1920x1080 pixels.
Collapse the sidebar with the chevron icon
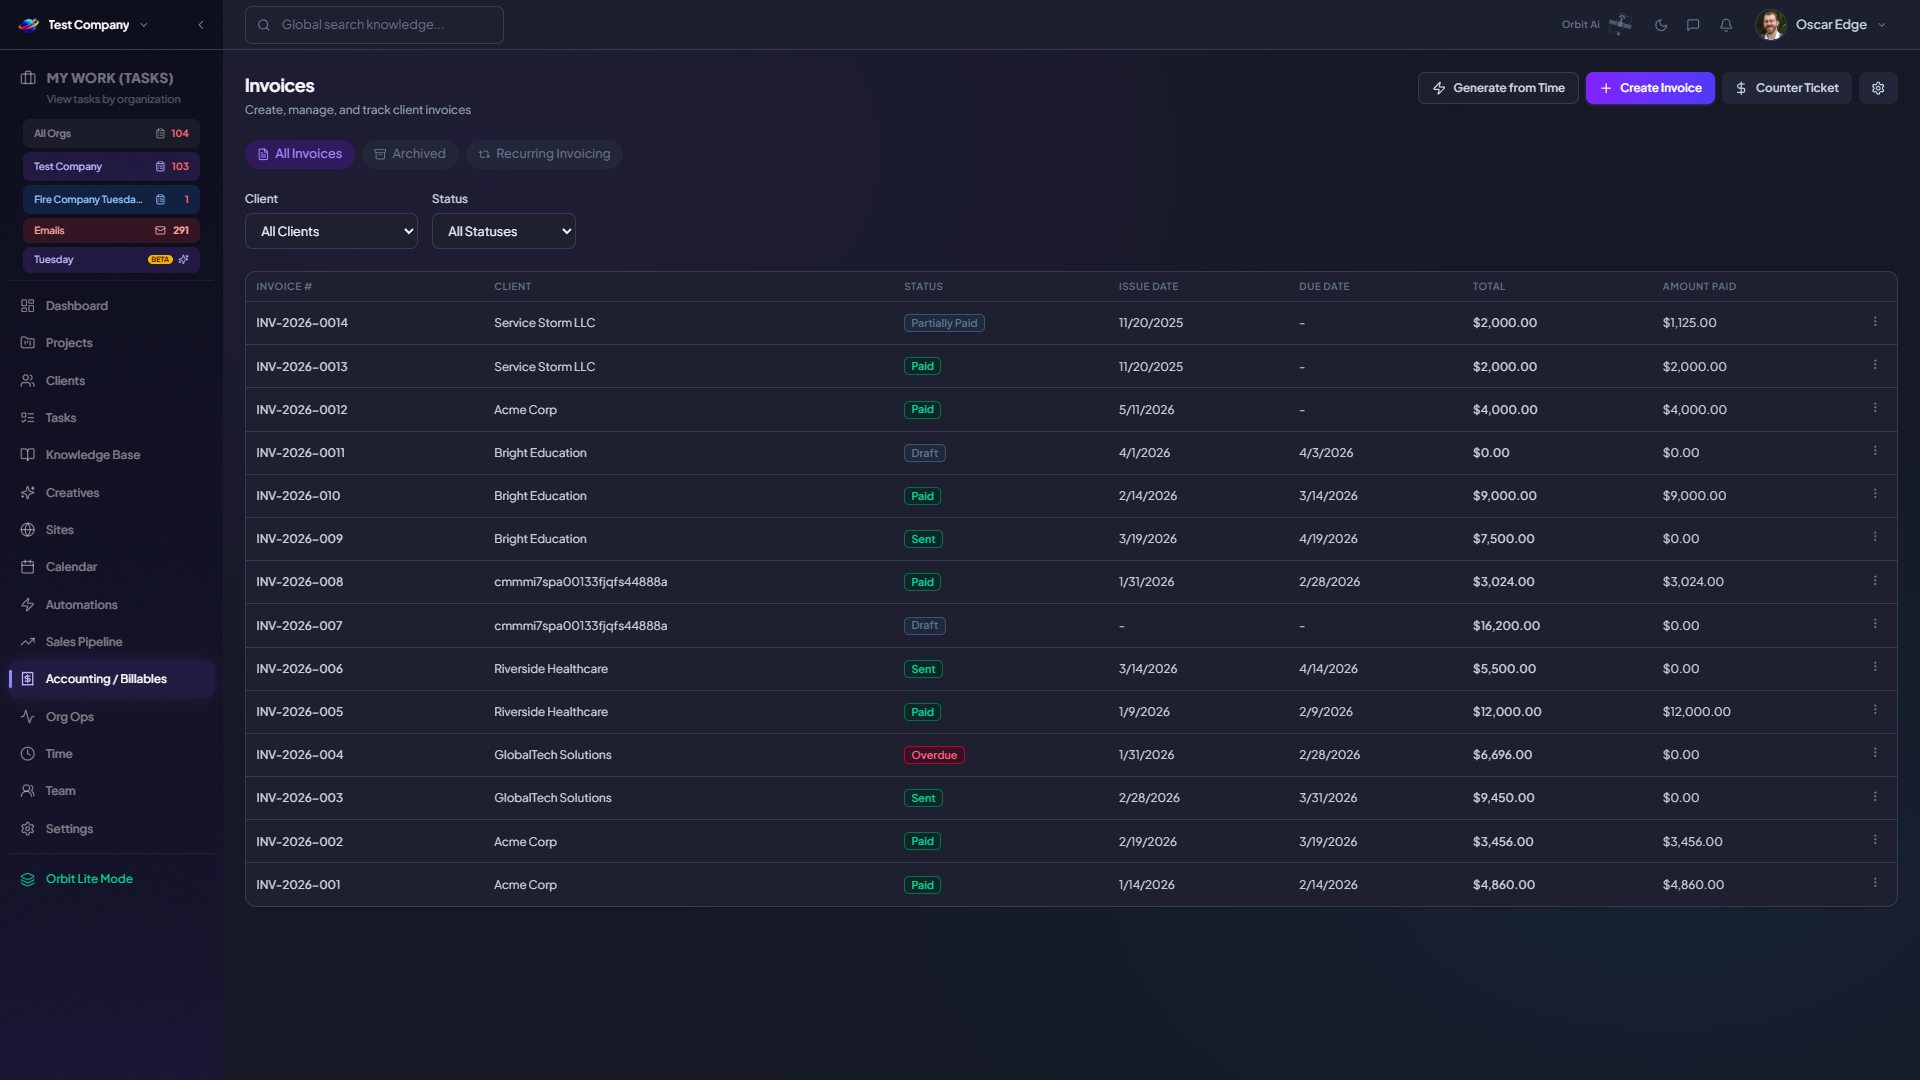[x=201, y=25]
